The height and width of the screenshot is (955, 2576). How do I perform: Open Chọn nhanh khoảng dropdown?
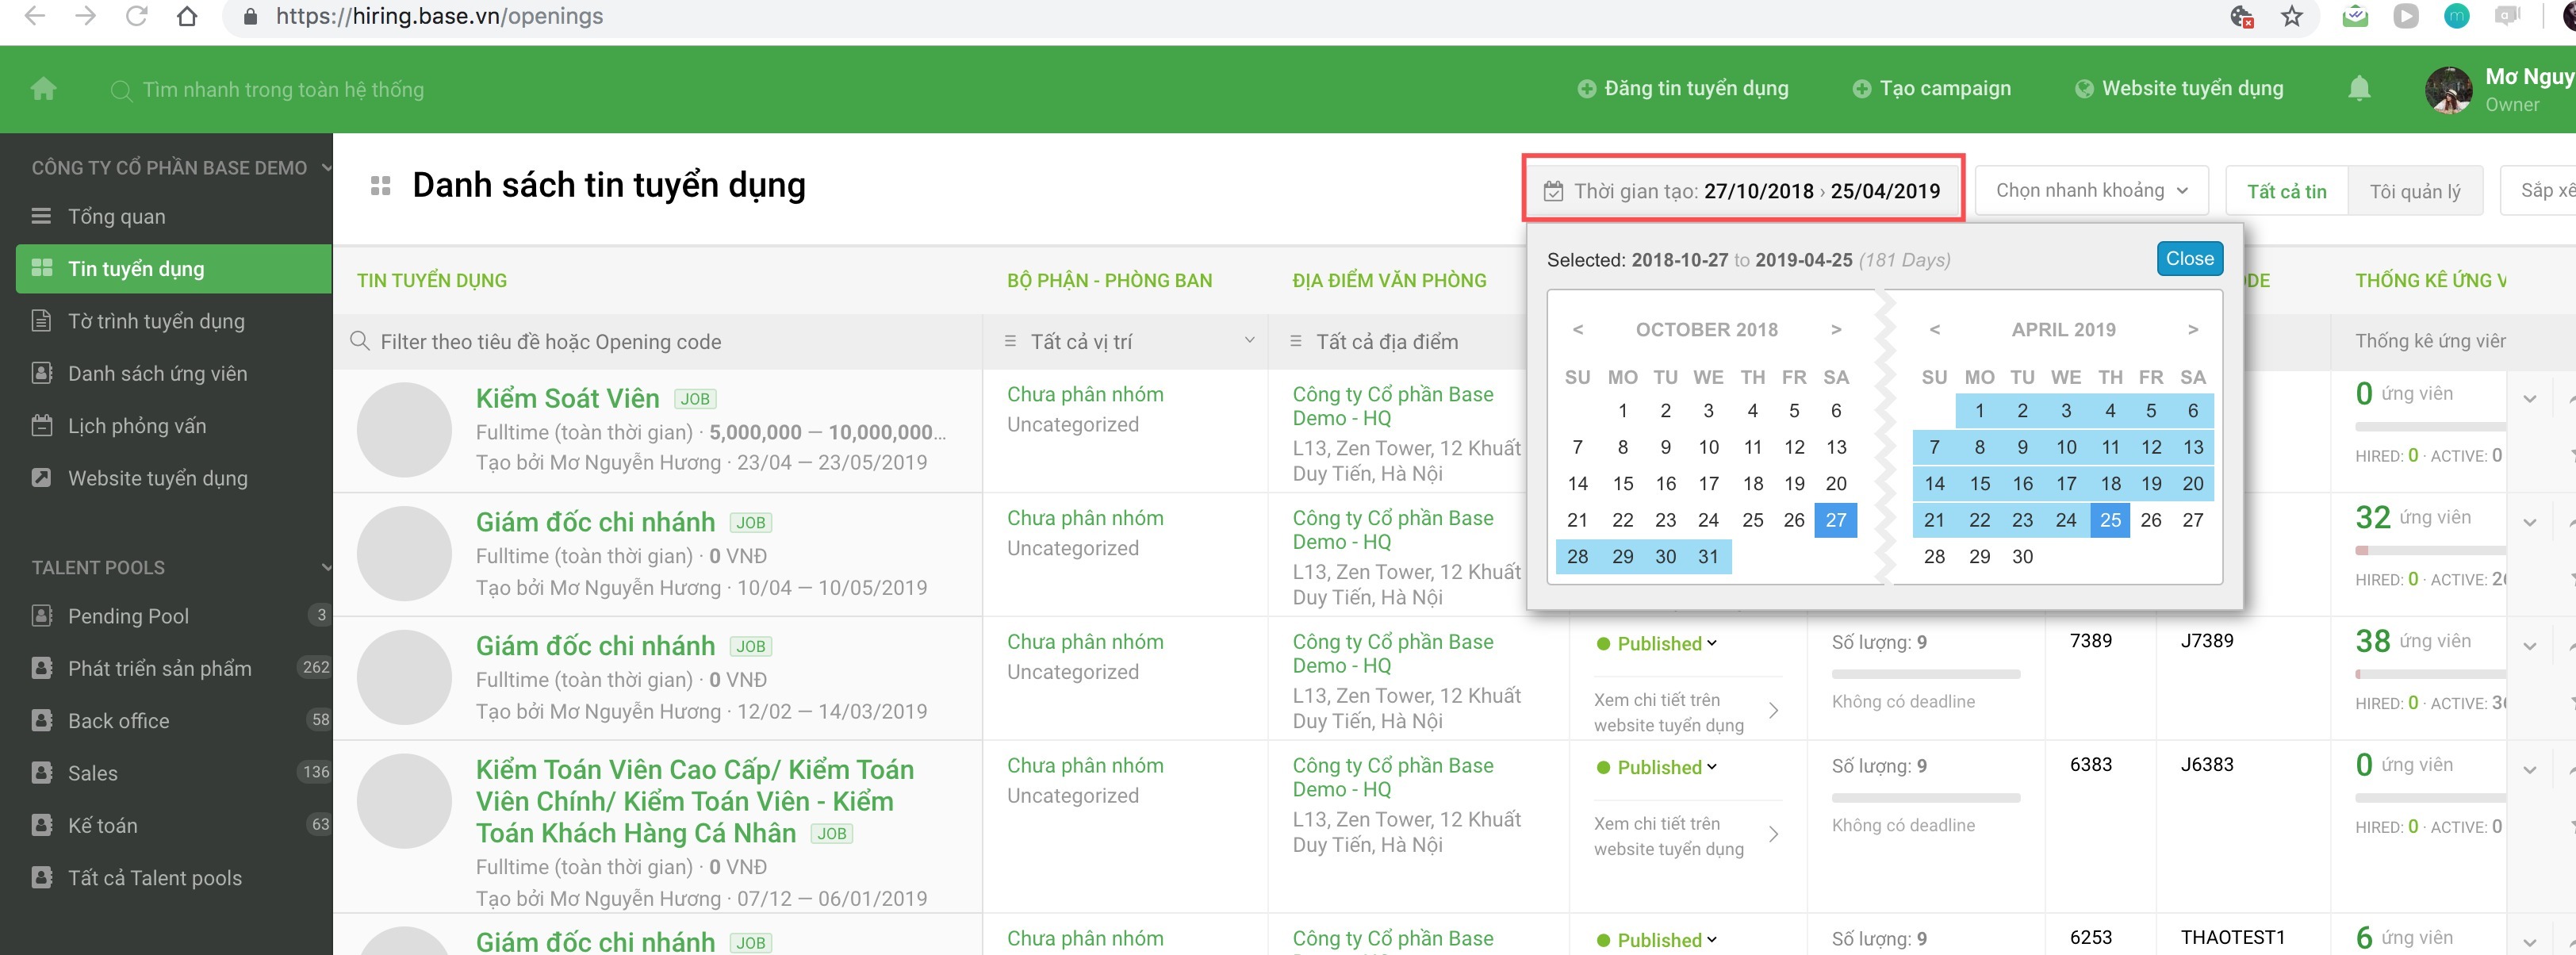(x=2091, y=190)
